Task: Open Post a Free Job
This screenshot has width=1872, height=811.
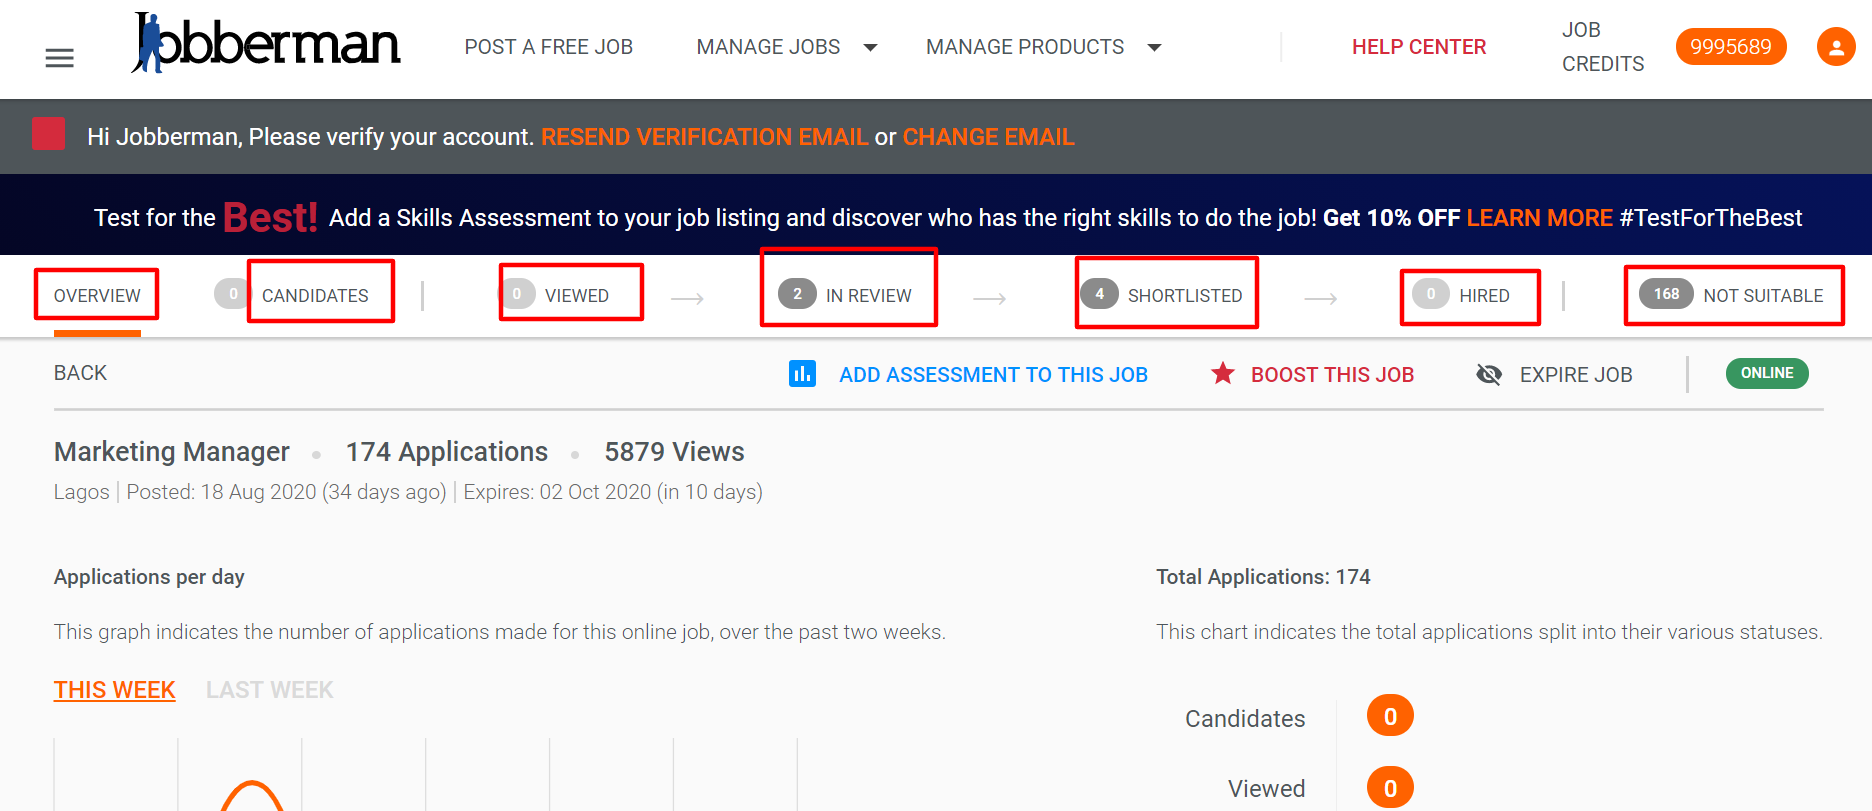Action: tap(549, 47)
